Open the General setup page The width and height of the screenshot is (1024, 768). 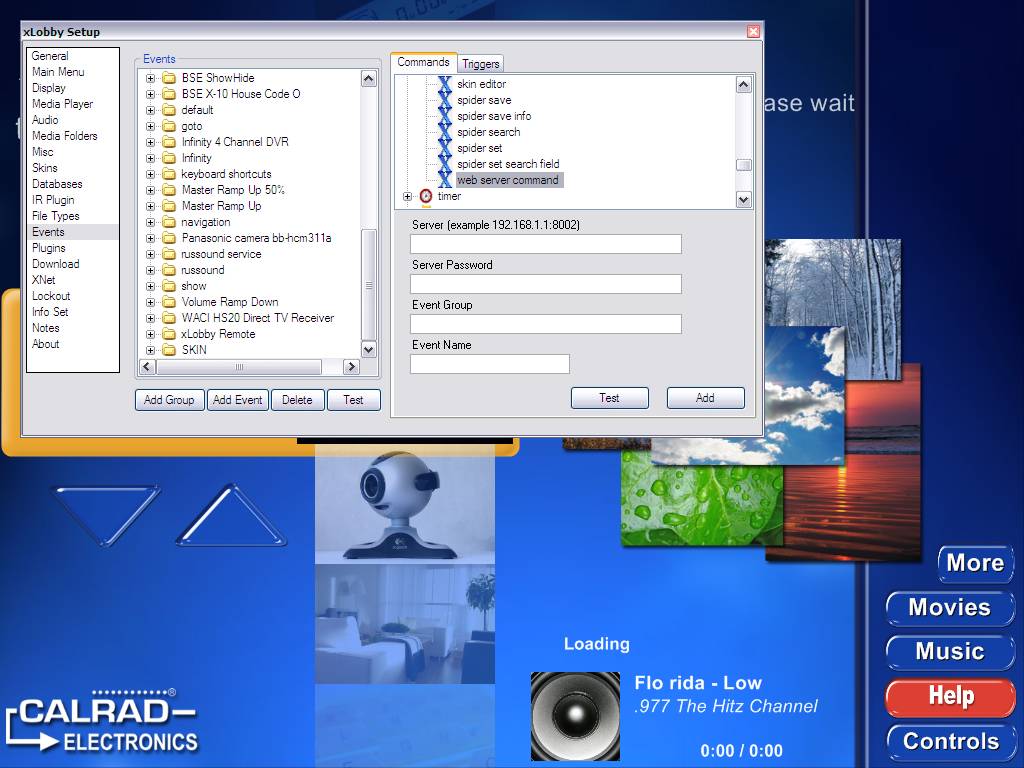tap(50, 56)
